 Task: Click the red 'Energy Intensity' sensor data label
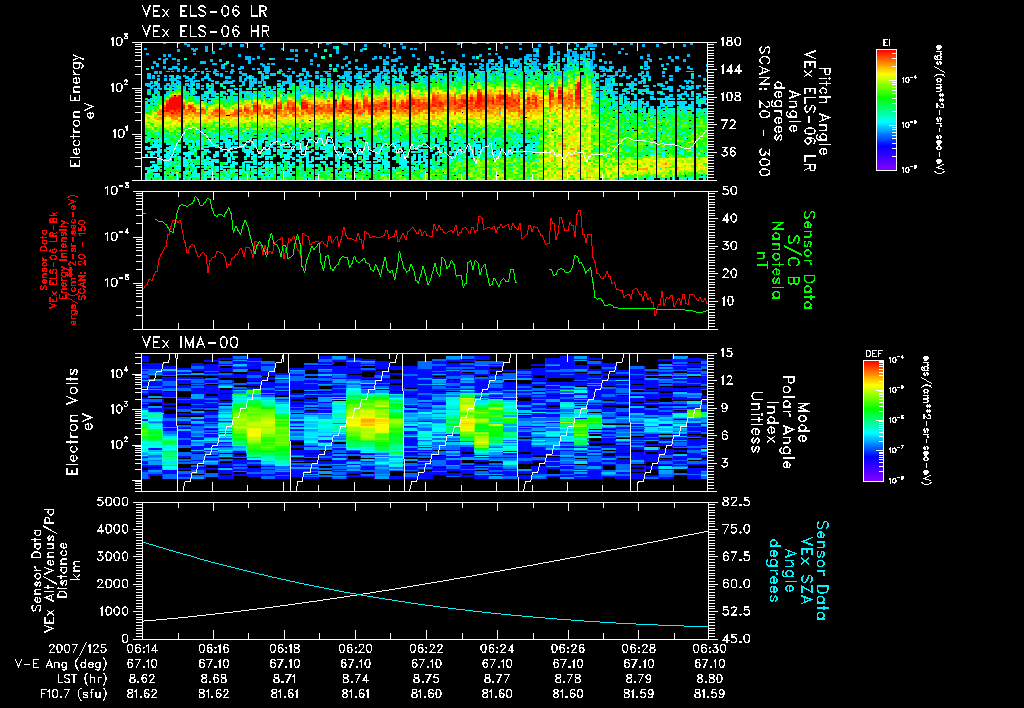[63, 260]
